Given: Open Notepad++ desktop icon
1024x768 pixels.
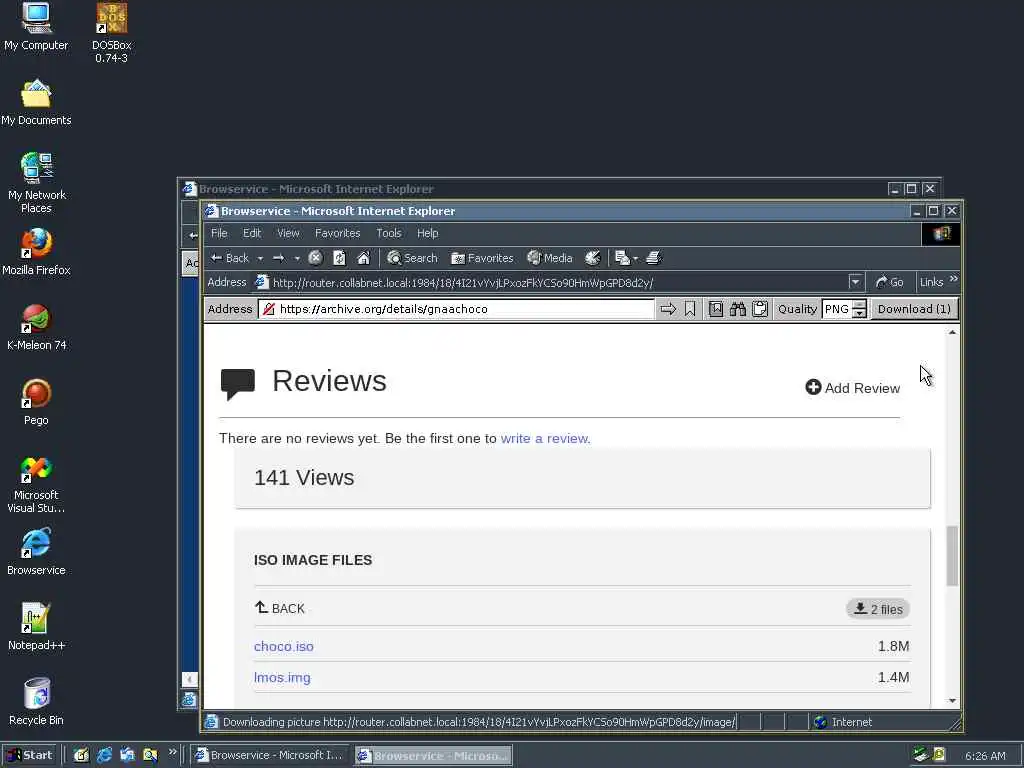Looking at the screenshot, I should 36,627.
